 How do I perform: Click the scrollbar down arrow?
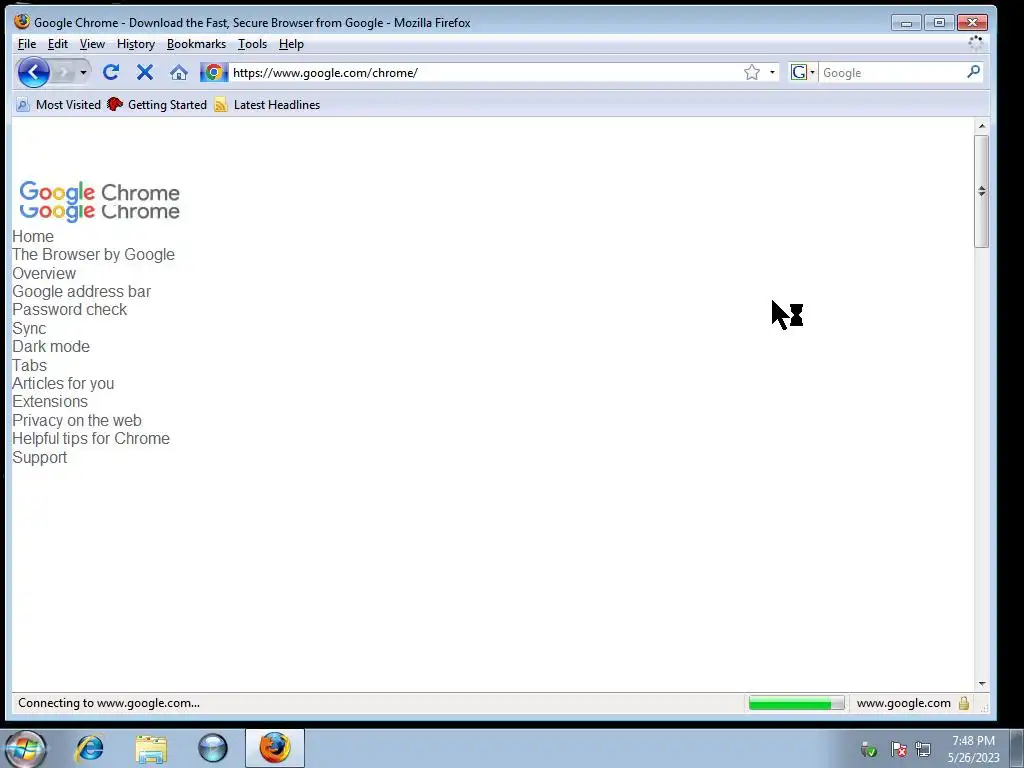(982, 684)
